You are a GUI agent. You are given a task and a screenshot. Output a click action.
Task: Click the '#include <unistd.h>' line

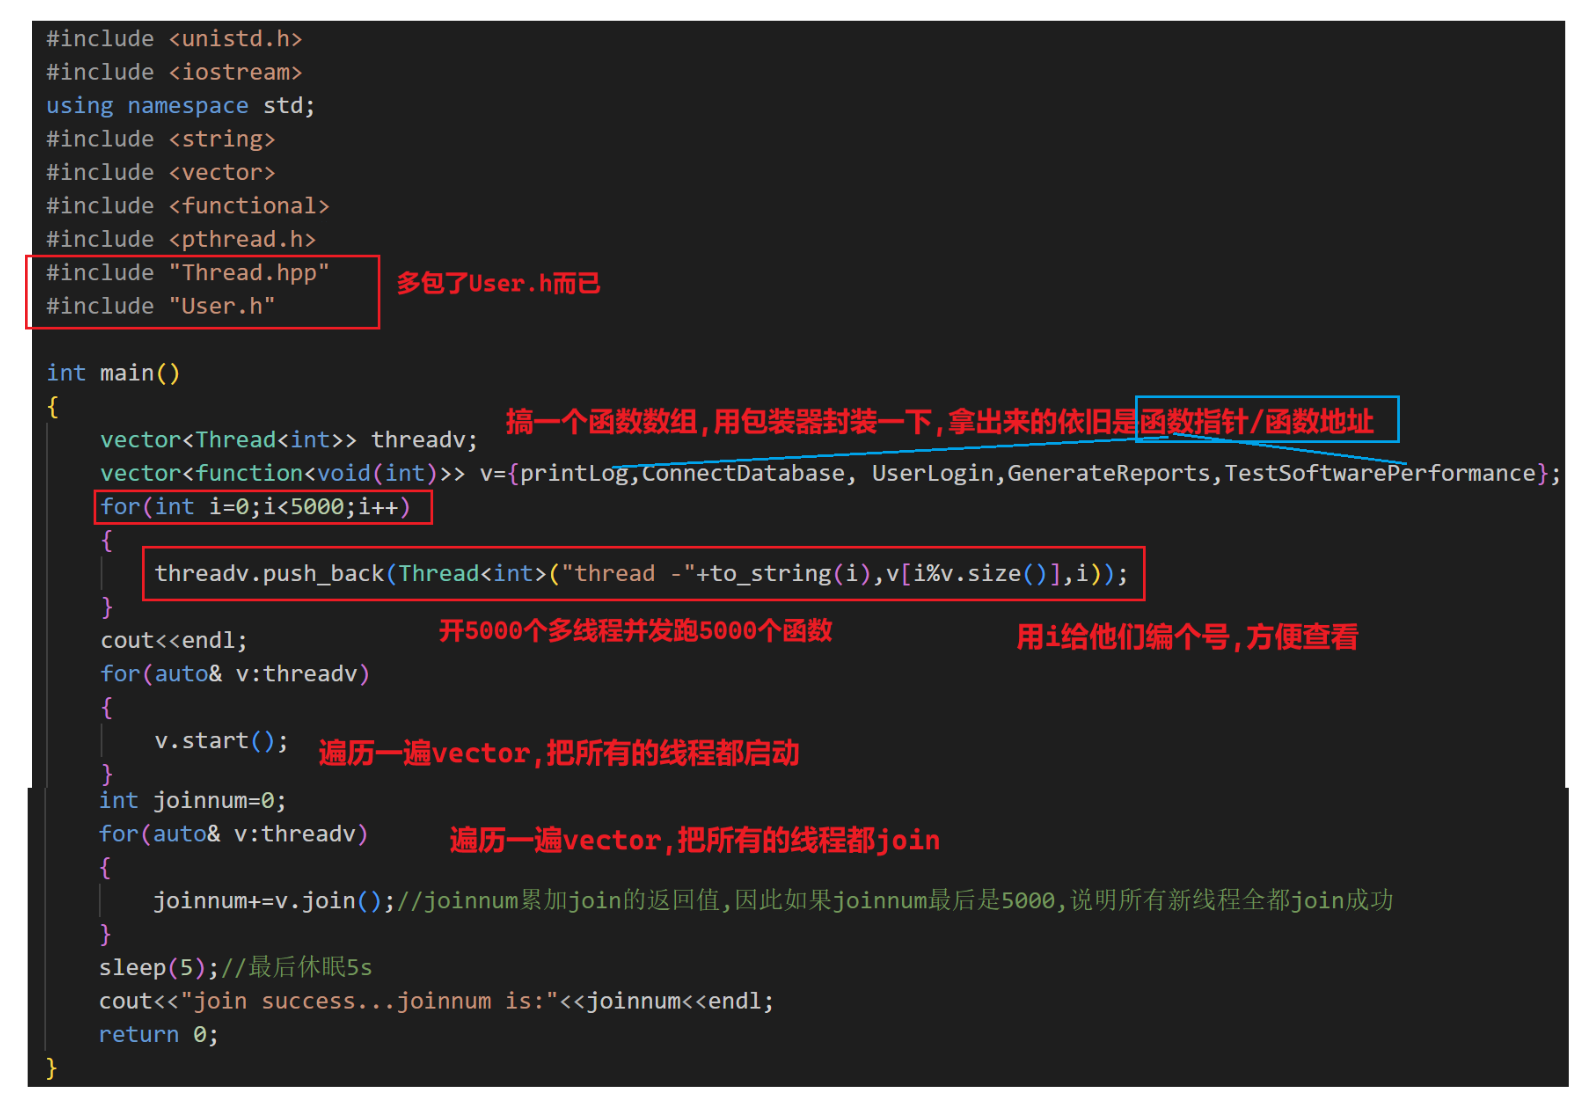click(x=174, y=39)
